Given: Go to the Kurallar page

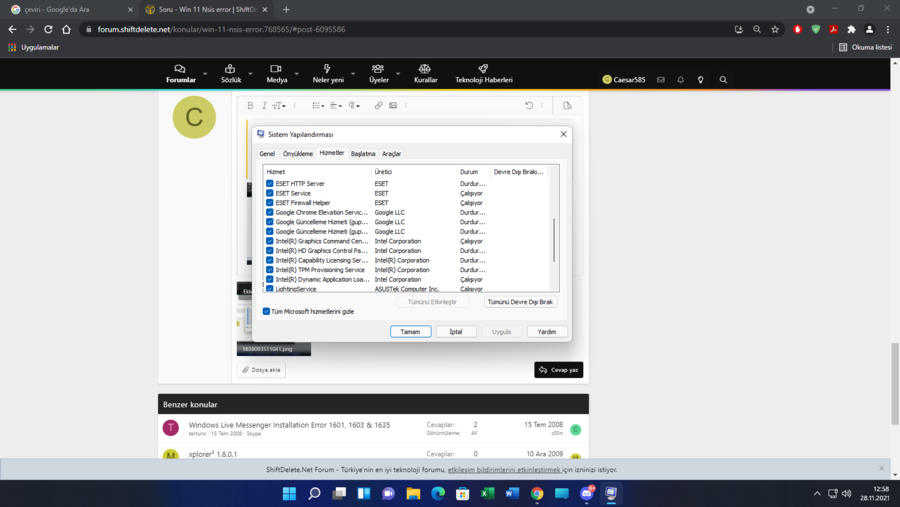Looking at the screenshot, I should (425, 73).
